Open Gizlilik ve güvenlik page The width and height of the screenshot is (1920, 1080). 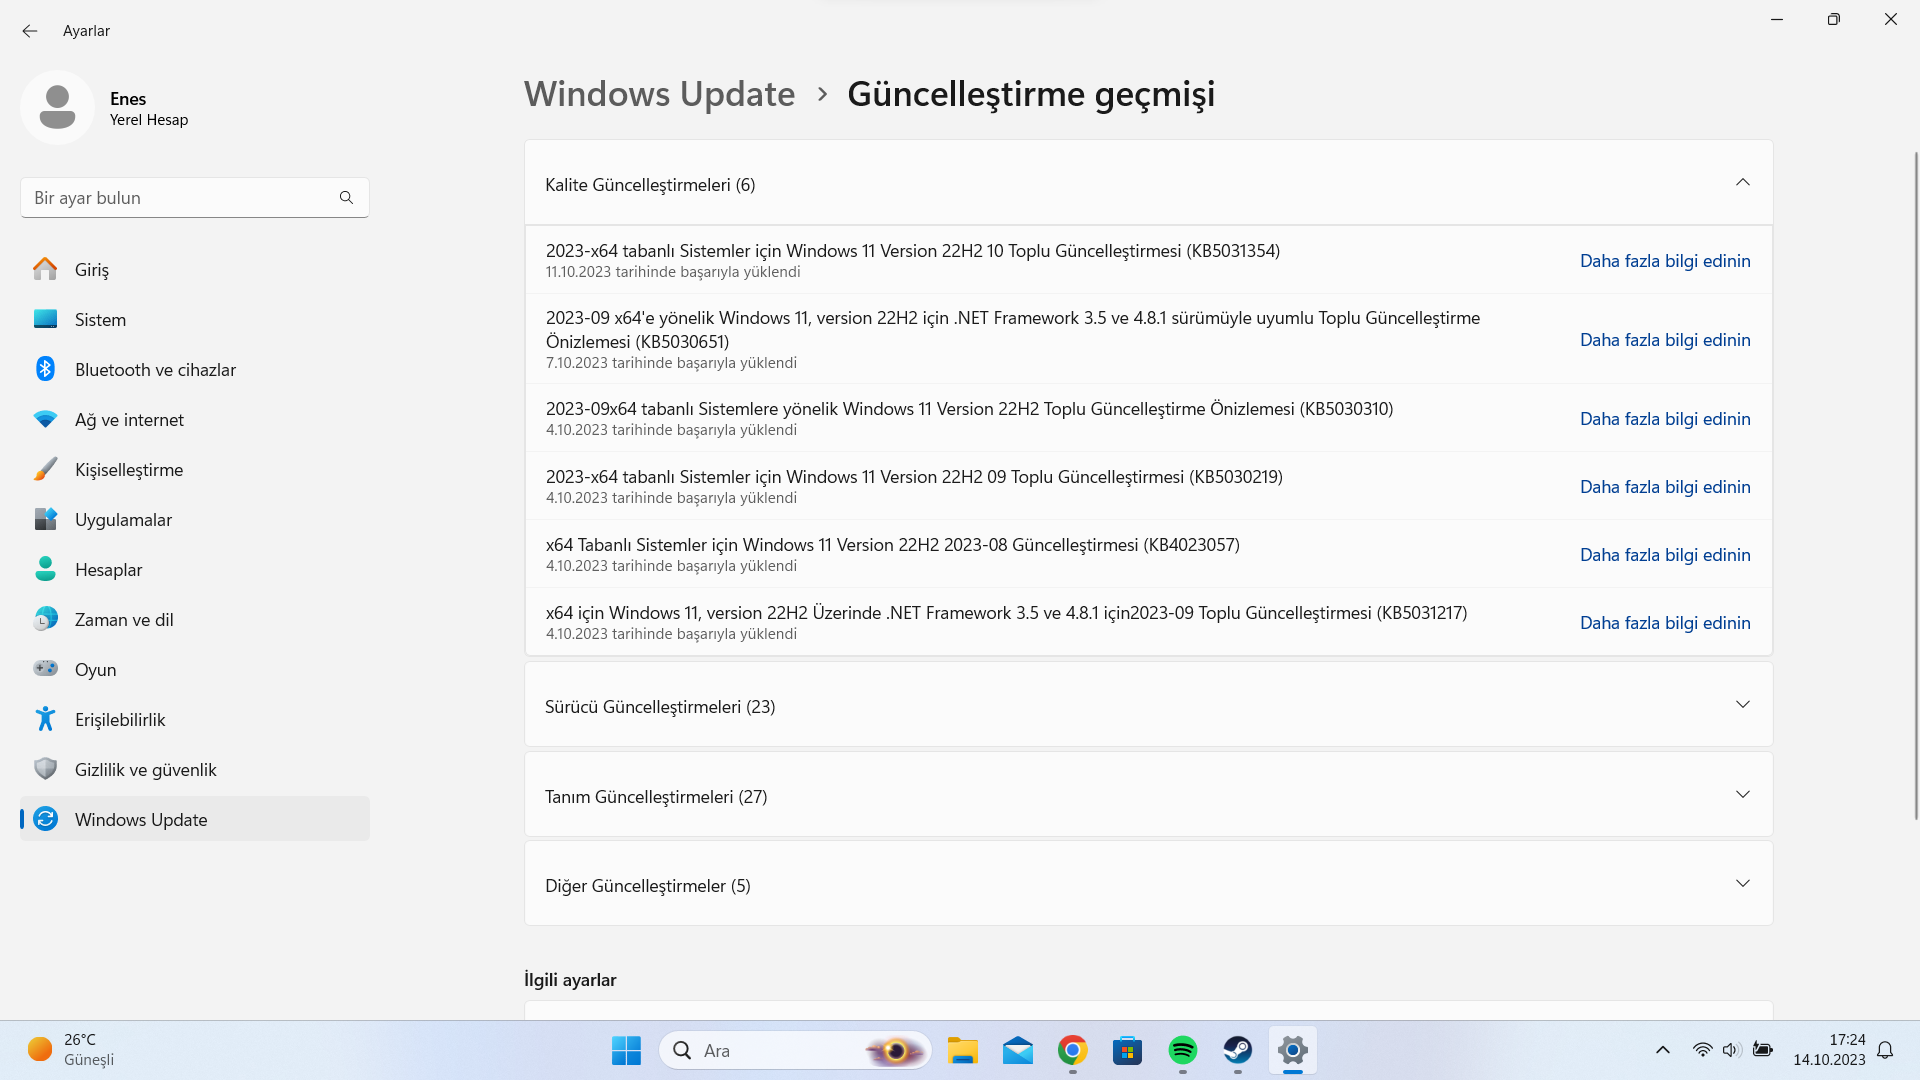145,770
